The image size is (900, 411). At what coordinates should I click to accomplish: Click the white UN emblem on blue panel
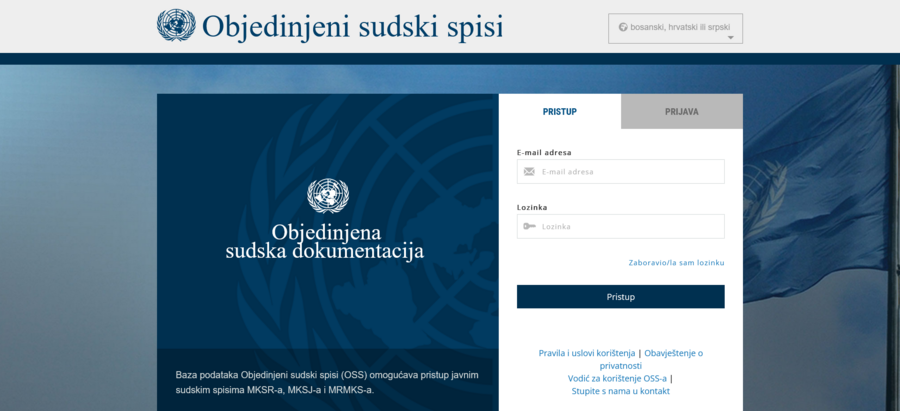point(328,196)
